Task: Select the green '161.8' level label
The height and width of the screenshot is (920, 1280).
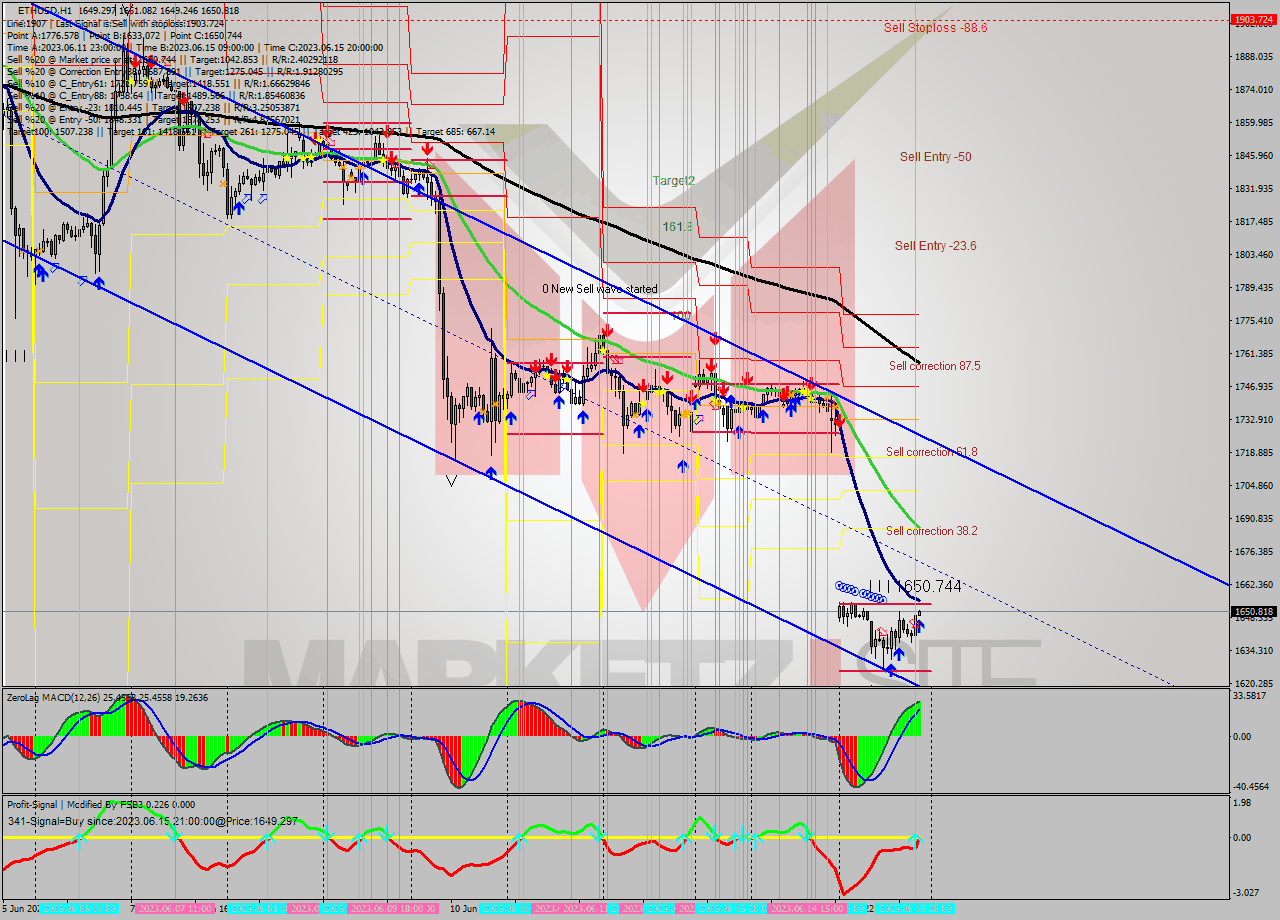Action: point(679,227)
